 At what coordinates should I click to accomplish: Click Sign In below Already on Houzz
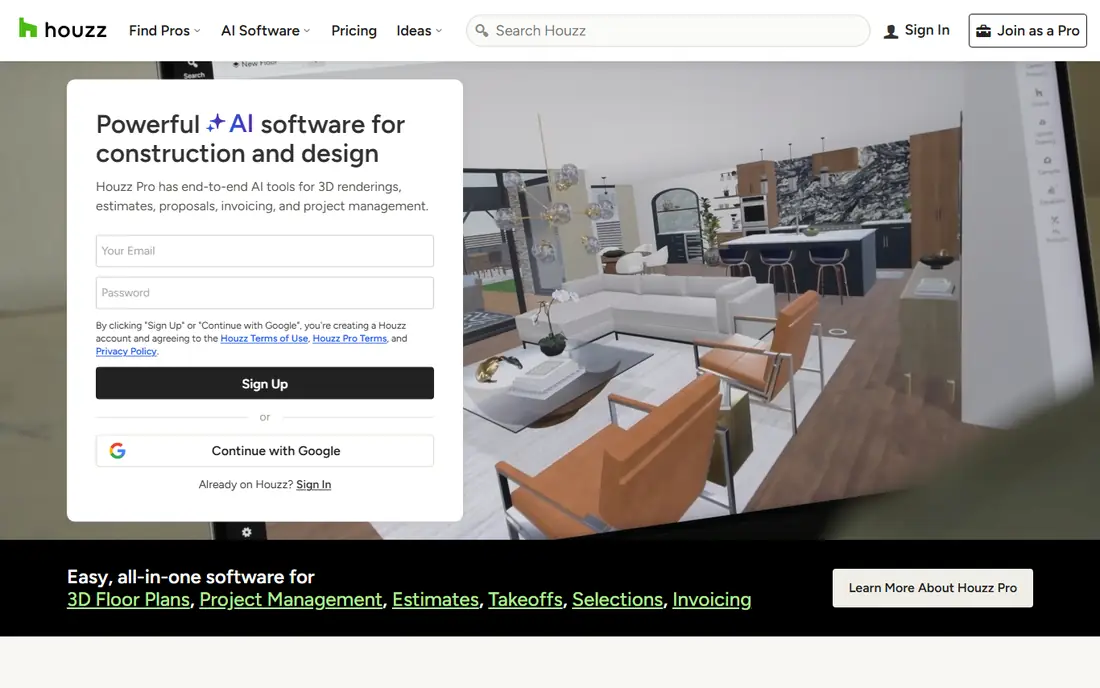click(x=314, y=485)
